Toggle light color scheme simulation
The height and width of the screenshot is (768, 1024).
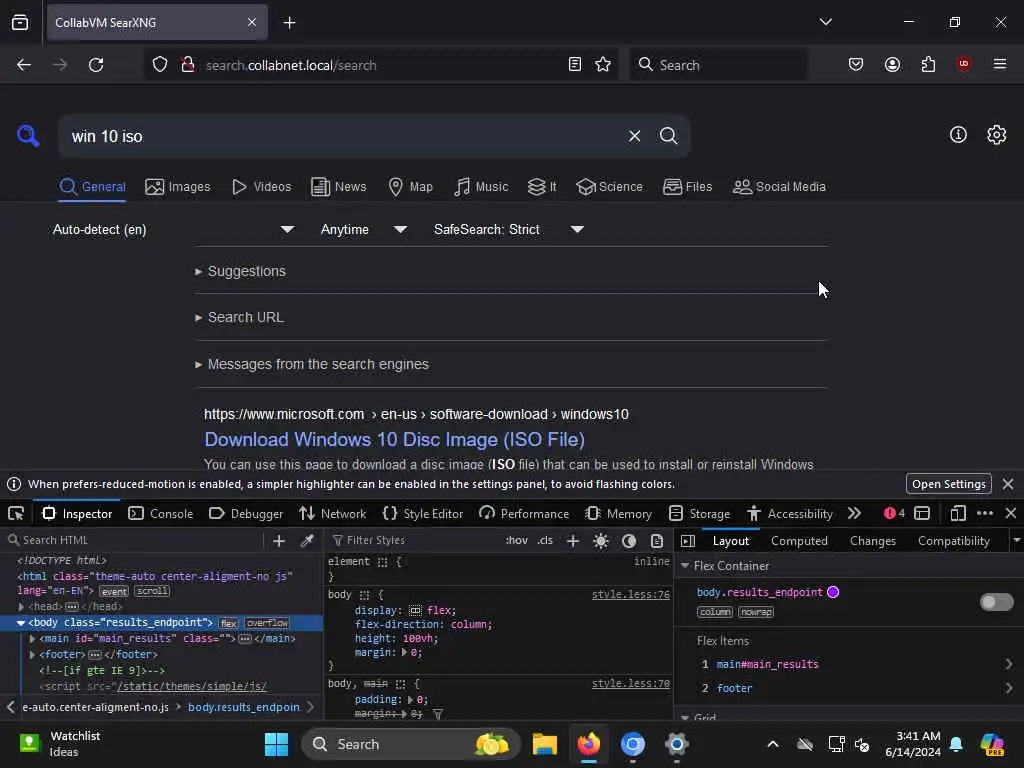601,541
